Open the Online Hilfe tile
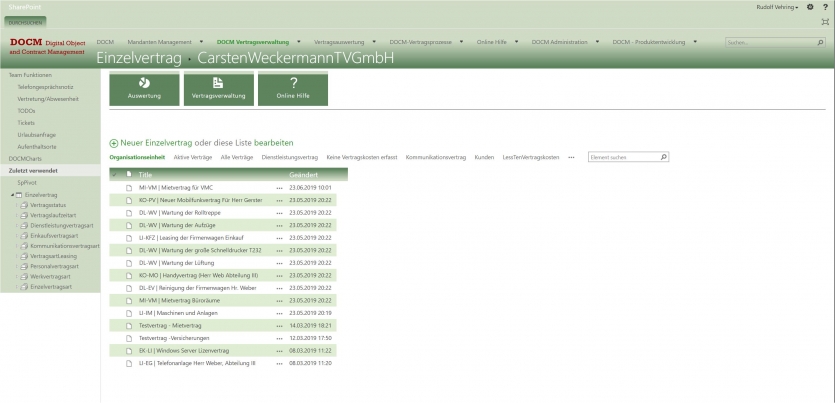 coord(293,89)
